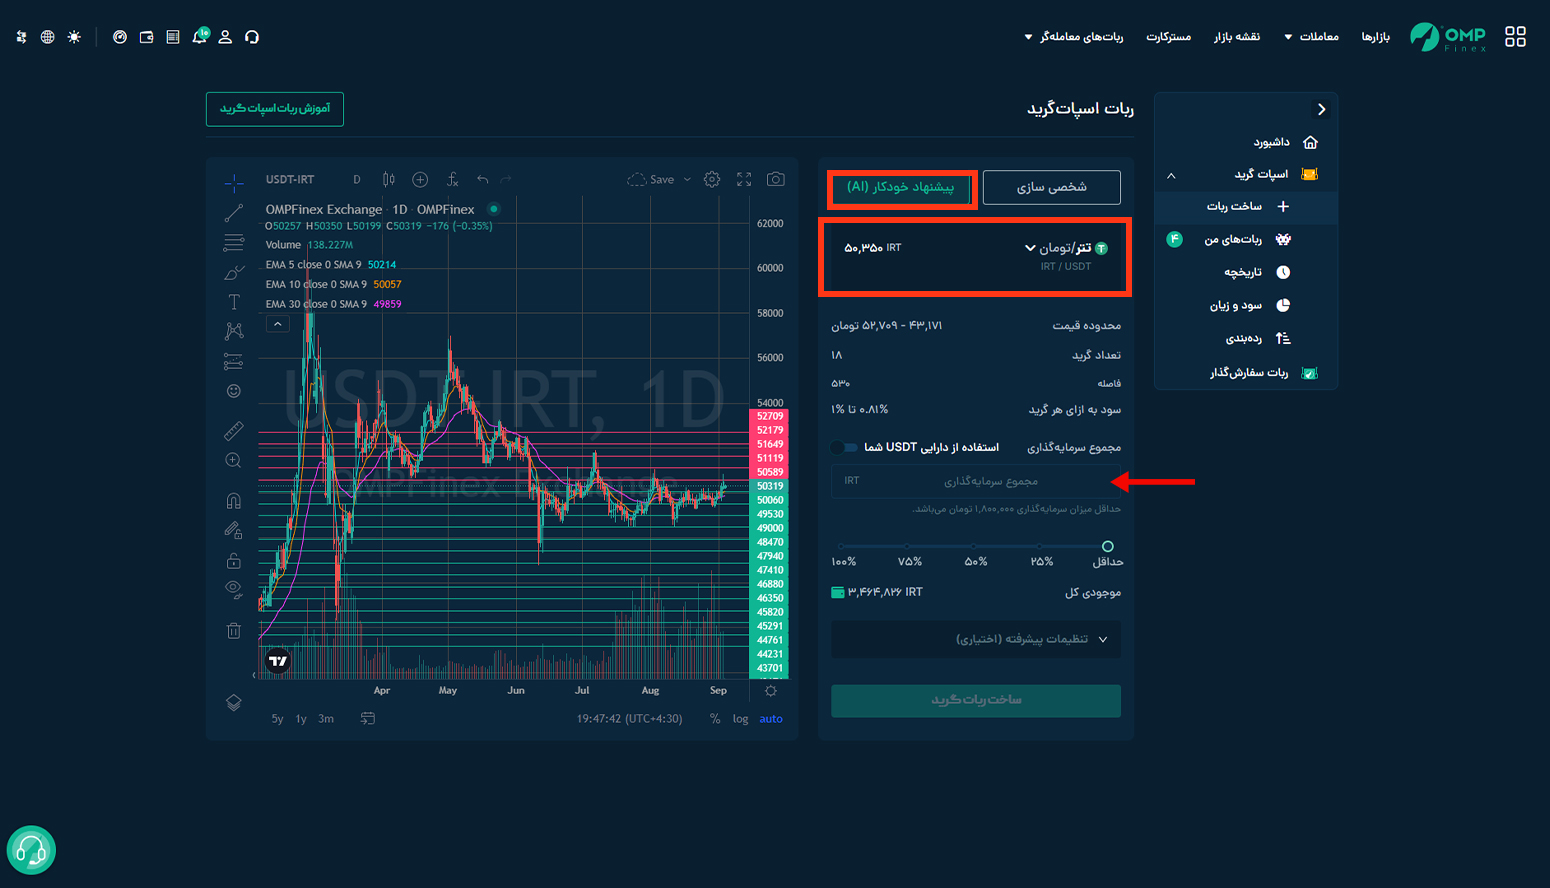Collapse اسپات گرید sidebar section
1550x888 pixels.
(1171, 175)
